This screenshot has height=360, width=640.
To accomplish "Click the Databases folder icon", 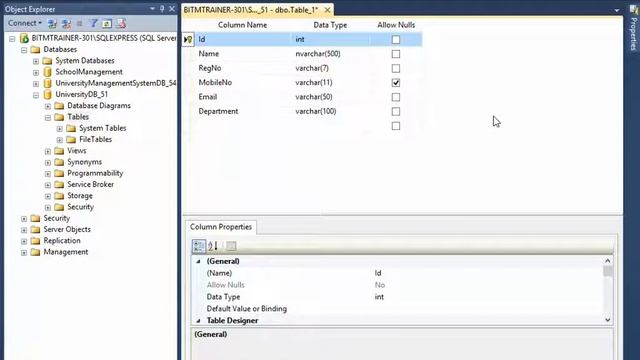I will (36, 49).
